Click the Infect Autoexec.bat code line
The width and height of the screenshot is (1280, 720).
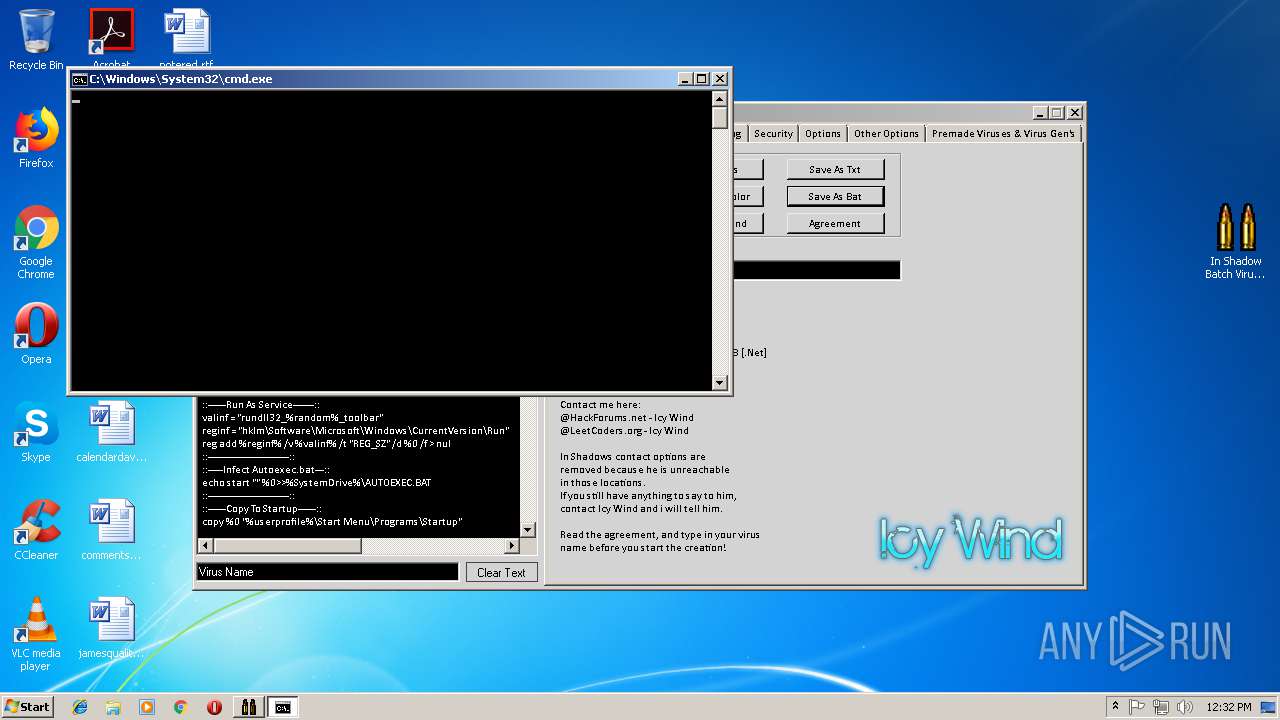(266, 470)
